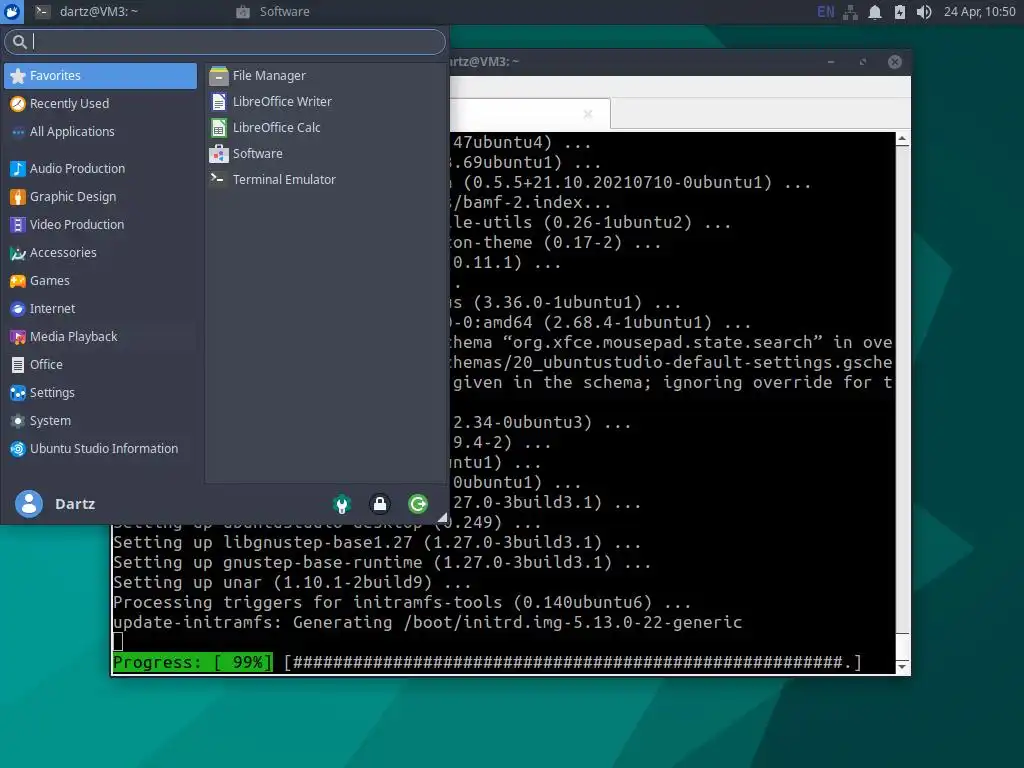
Task: Click the clock showing 24 Apr, 10:50
Action: [x=979, y=12]
